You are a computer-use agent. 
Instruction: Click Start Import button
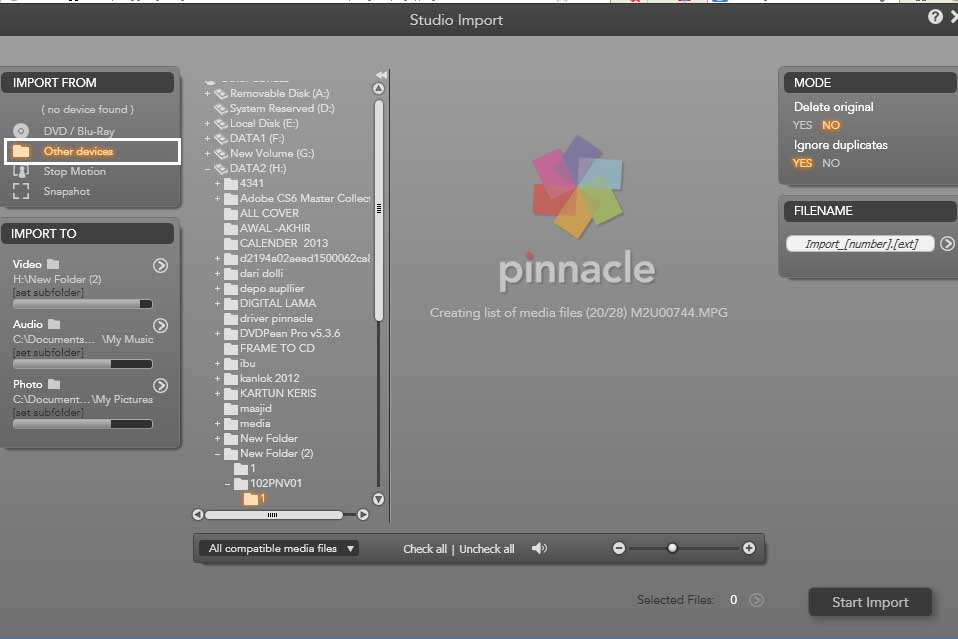870,602
